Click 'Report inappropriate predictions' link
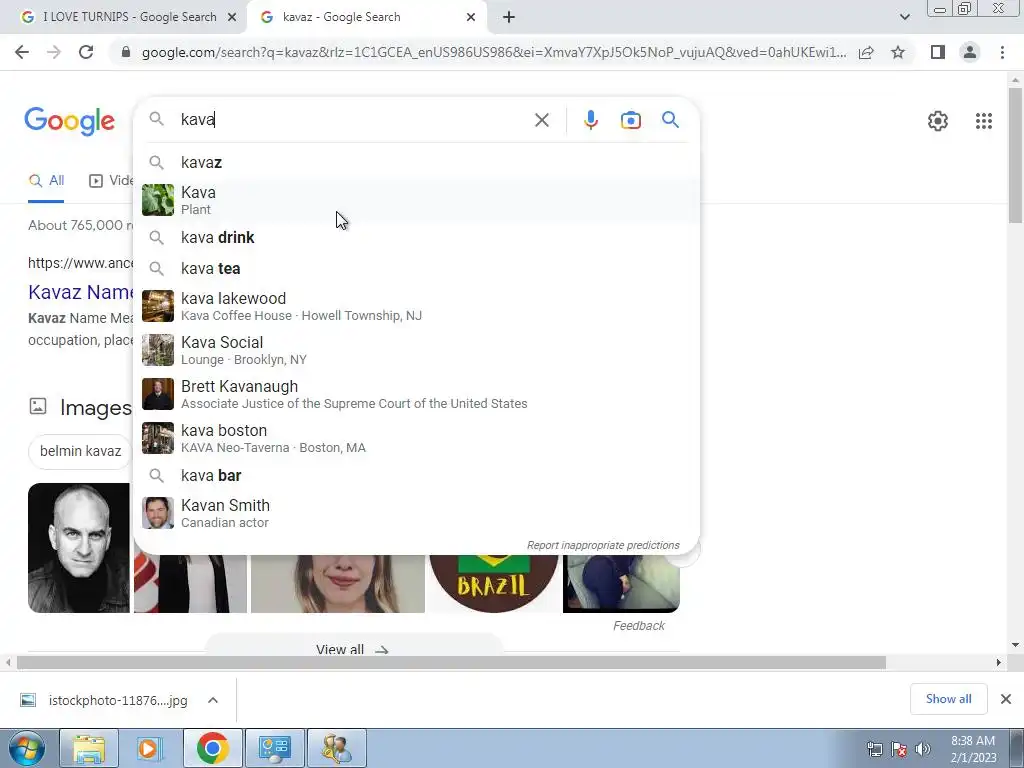The height and width of the screenshot is (768, 1024). coord(603,545)
